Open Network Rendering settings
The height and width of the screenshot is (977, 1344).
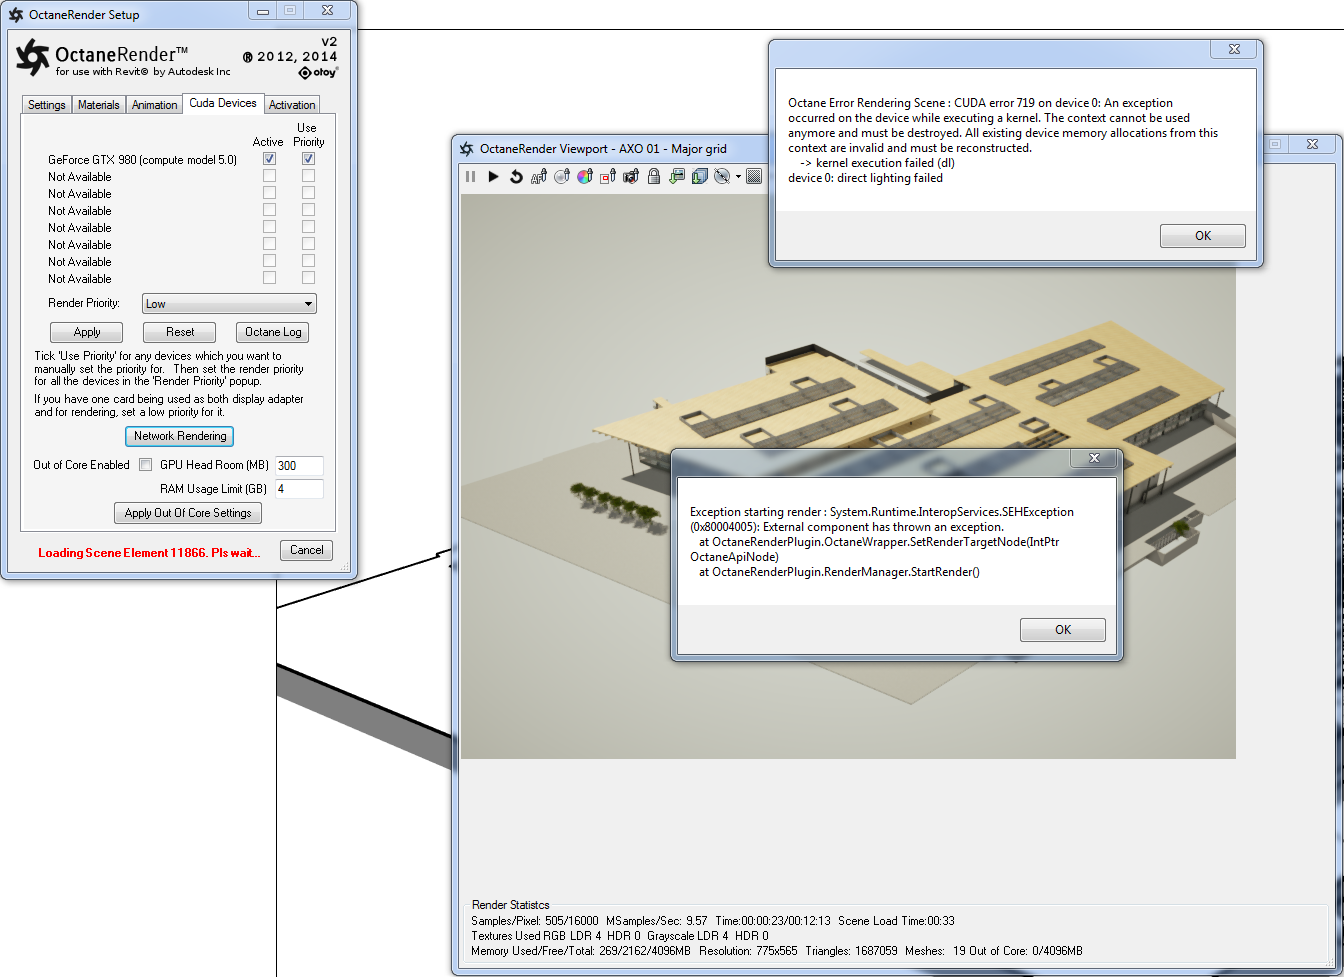180,436
